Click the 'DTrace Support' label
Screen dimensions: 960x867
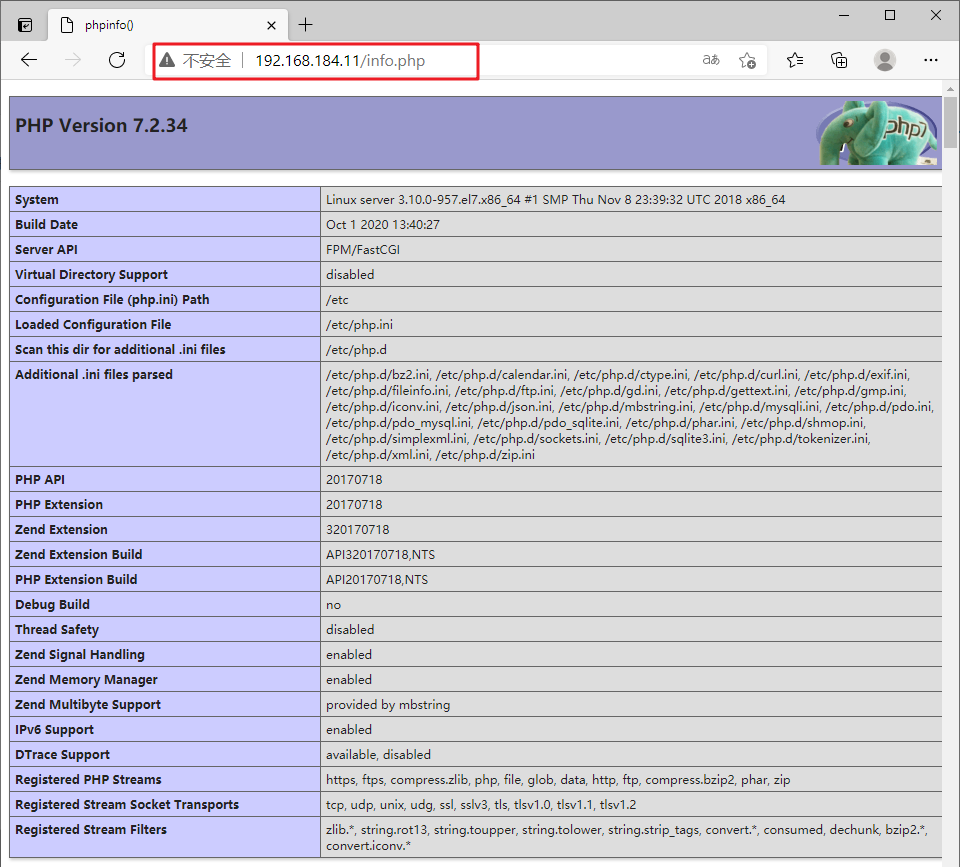click(62, 755)
